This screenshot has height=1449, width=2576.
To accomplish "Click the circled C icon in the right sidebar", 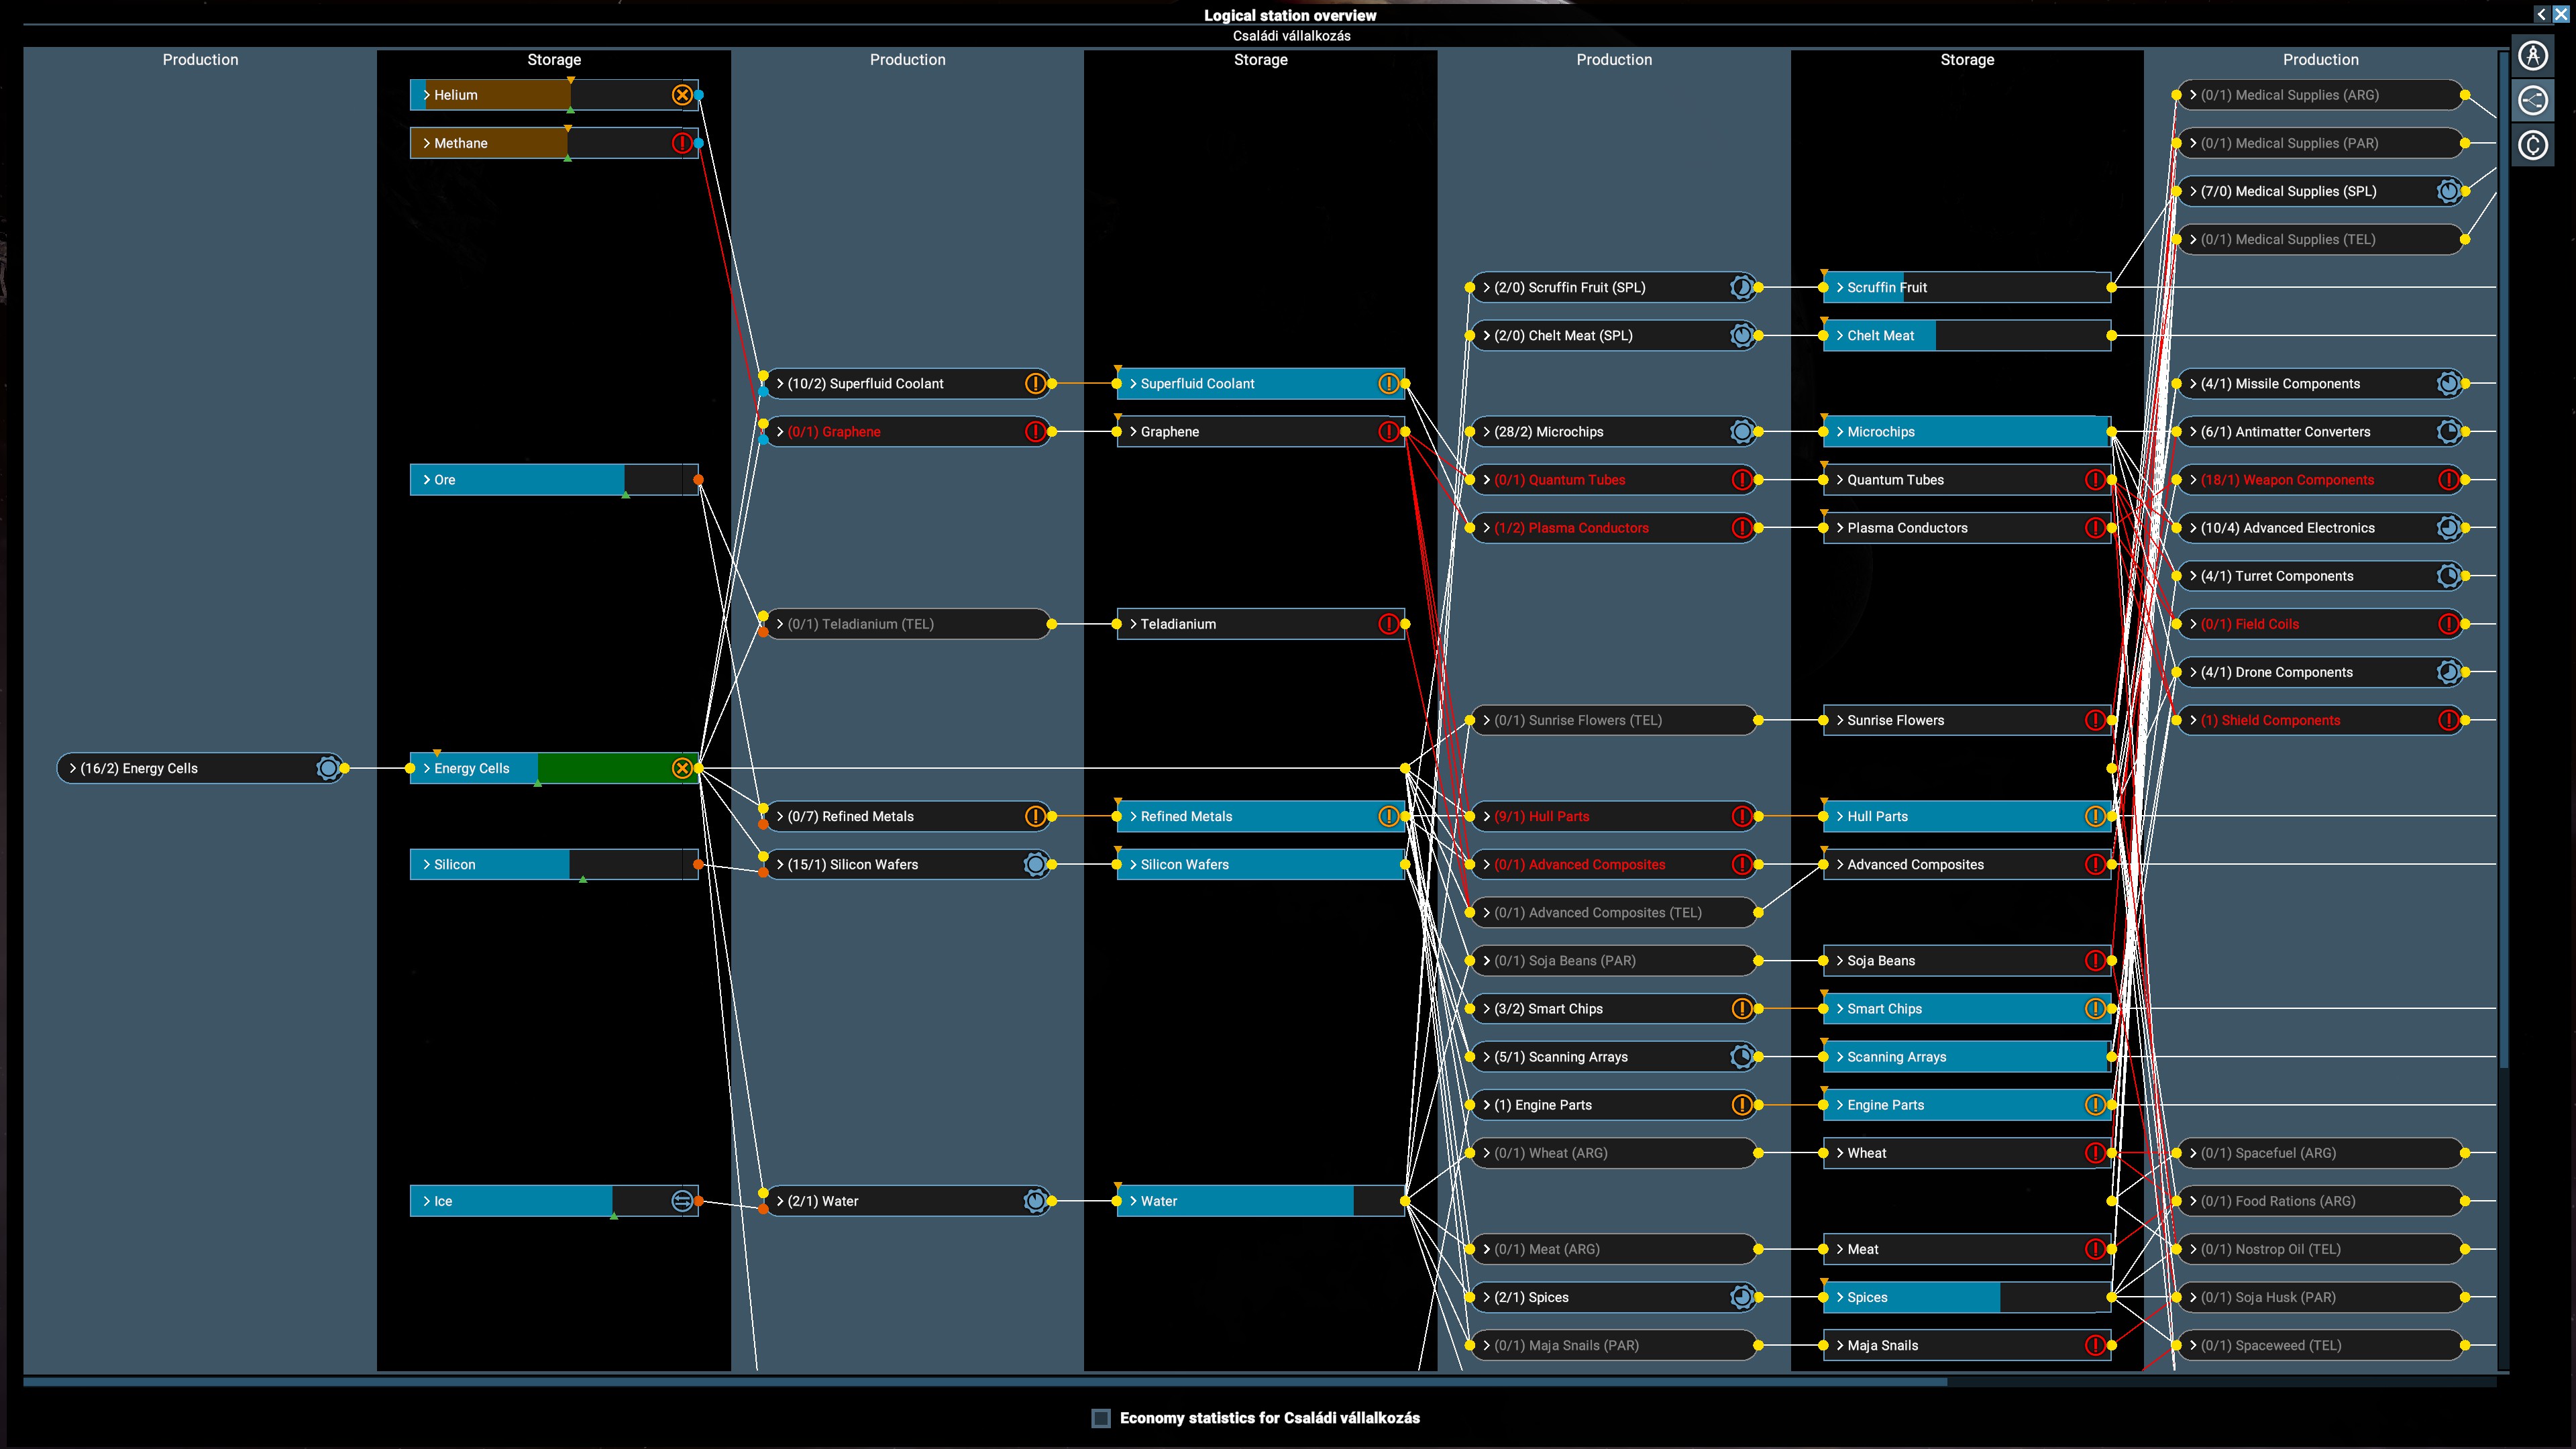I will pyautogui.click(x=2532, y=146).
